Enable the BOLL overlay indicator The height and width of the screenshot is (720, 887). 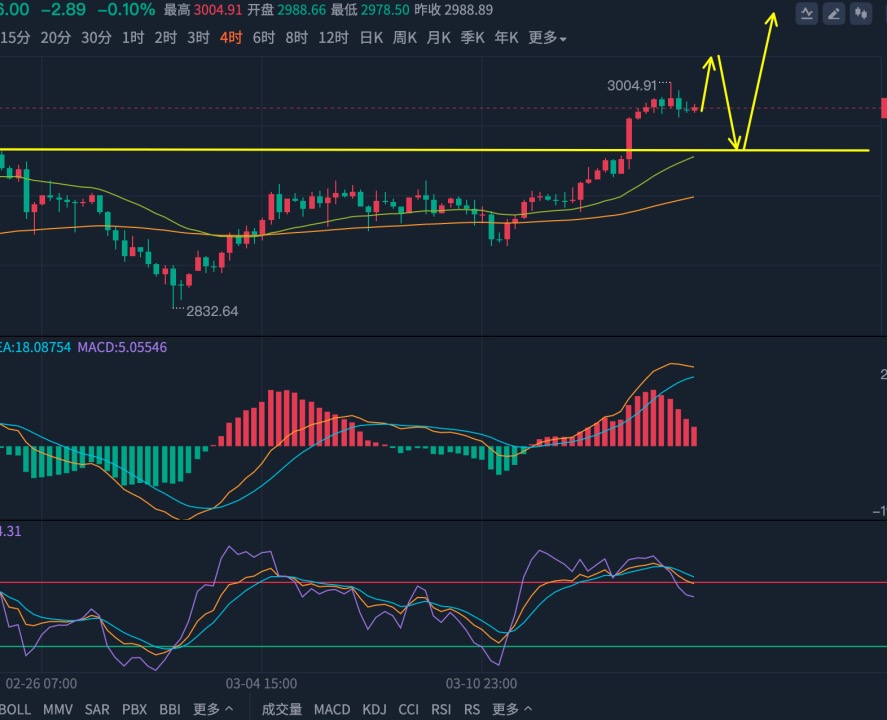(x=15, y=709)
